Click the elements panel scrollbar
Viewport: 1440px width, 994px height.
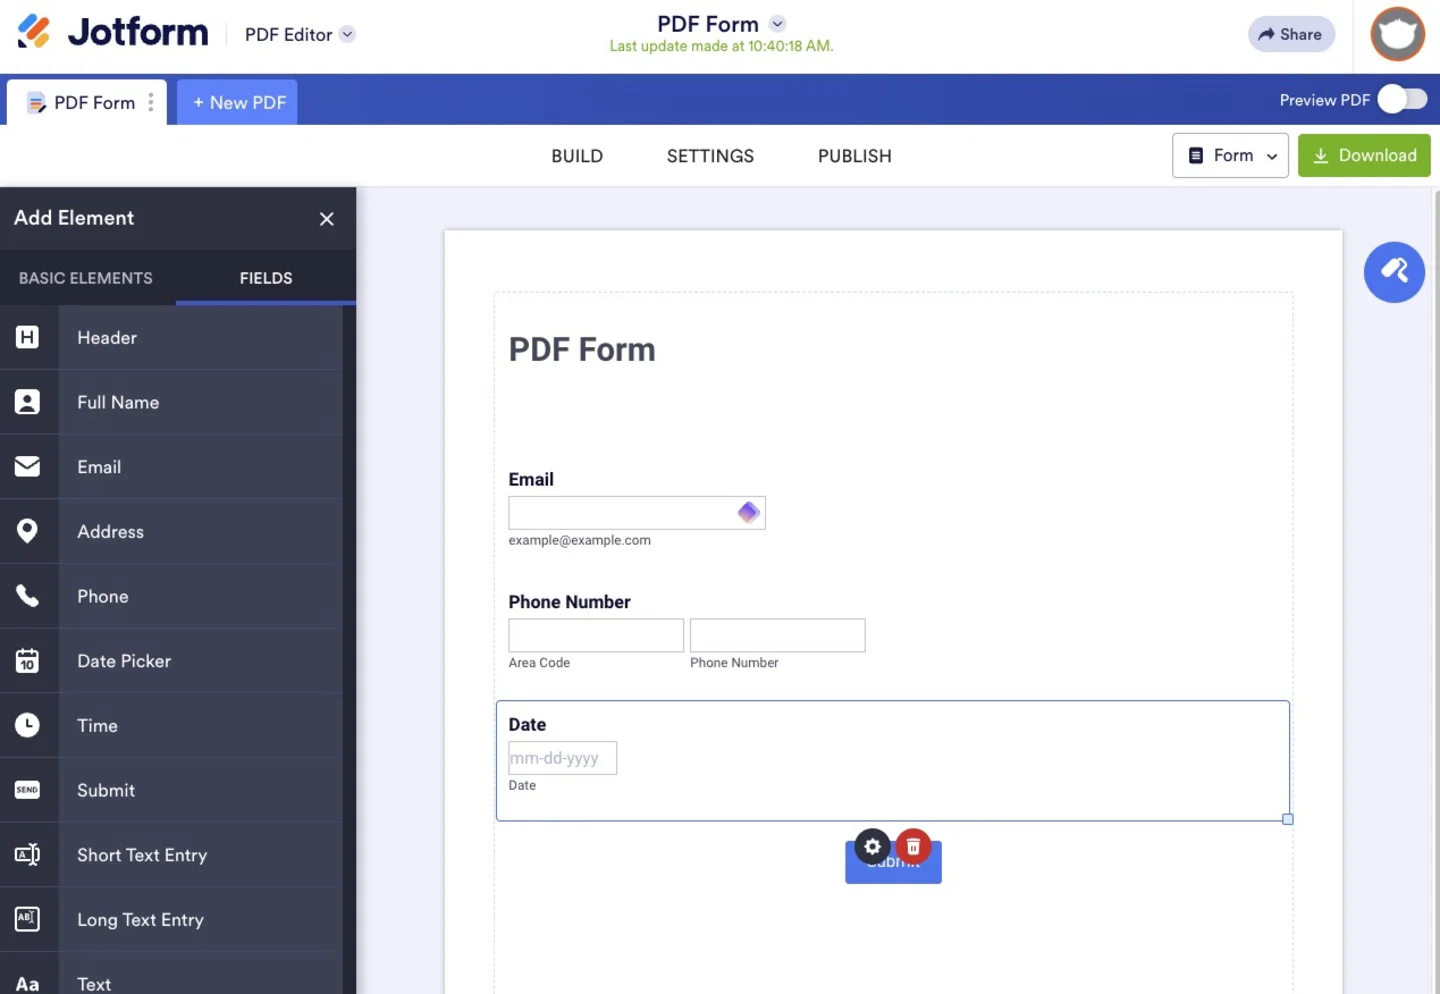coord(349,650)
